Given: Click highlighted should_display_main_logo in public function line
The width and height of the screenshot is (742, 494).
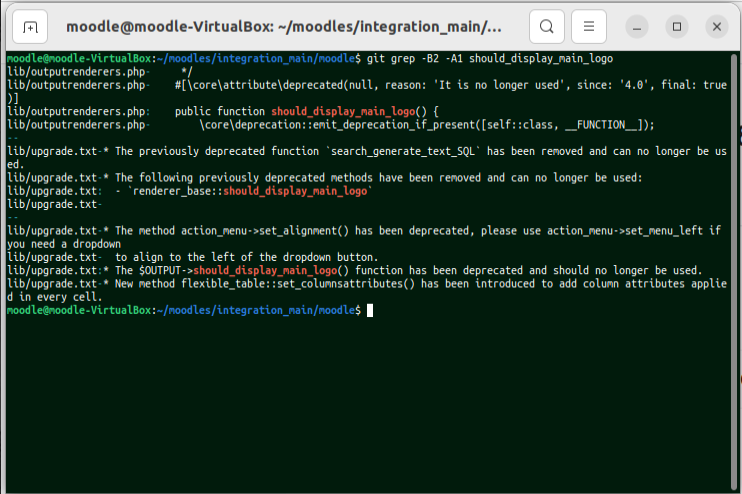Looking at the screenshot, I should [x=343, y=112].
